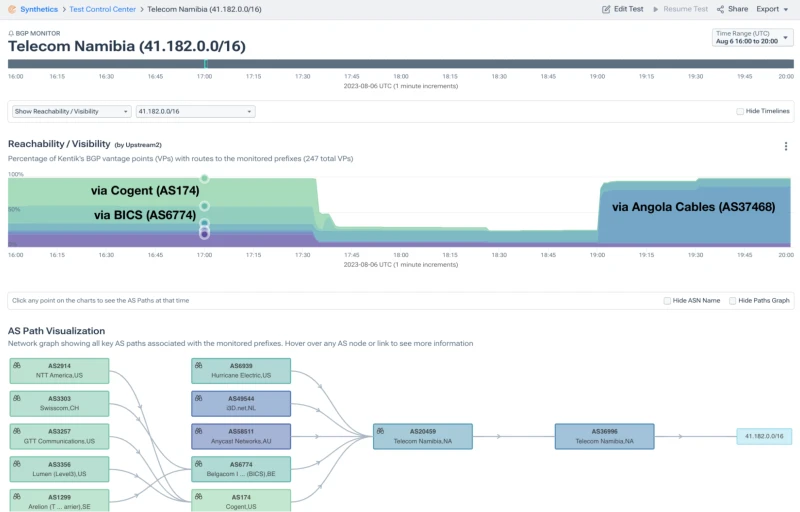Click the Edit Test pencil icon
Viewport: 800px width, 512px height.
point(606,9)
